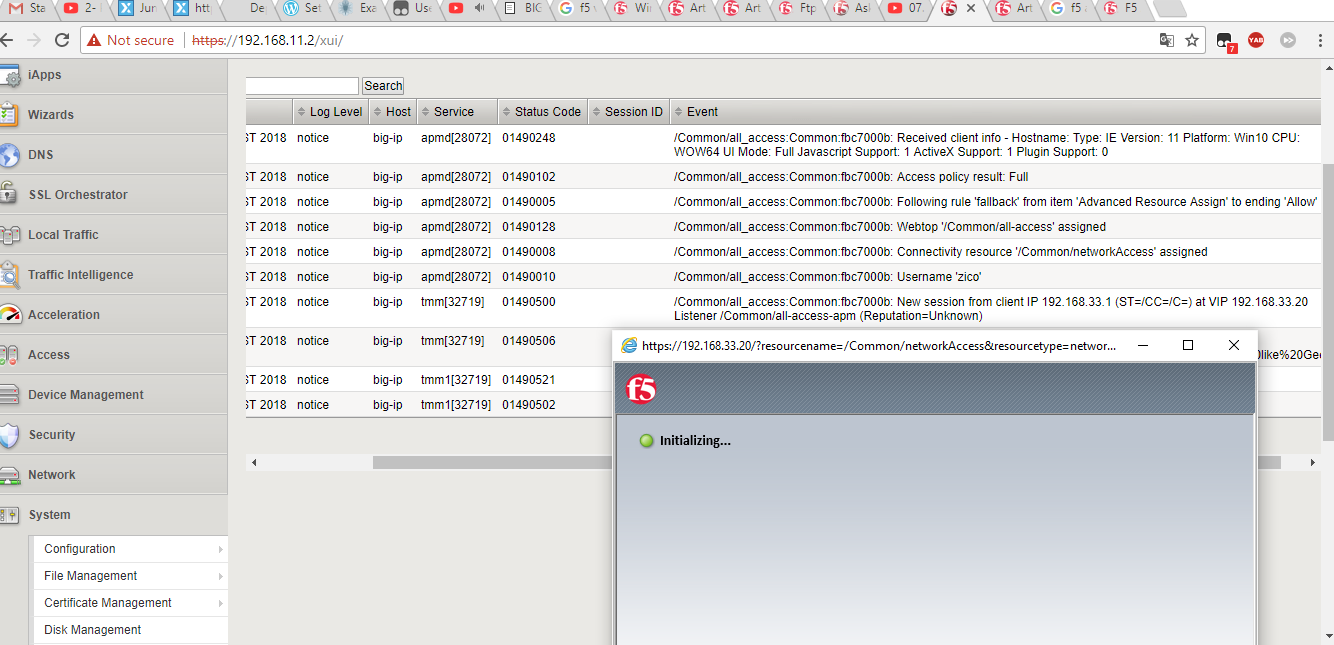This screenshot has height=645, width=1334.
Task: Click inside the search text field
Action: point(302,85)
